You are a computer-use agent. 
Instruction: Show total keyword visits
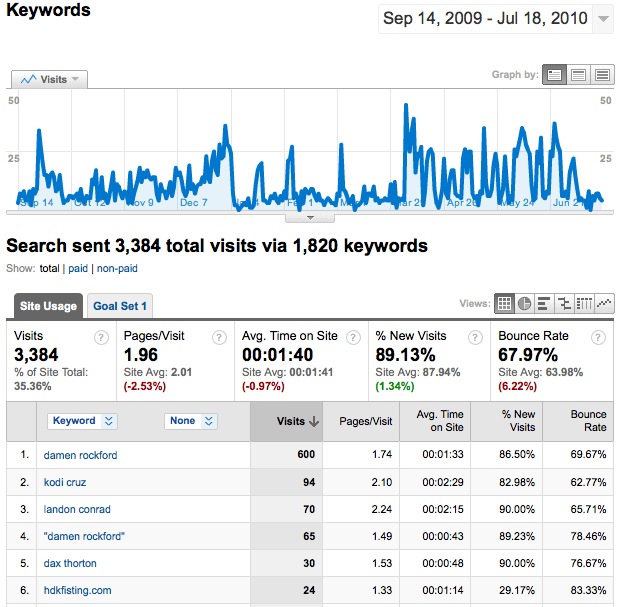coord(49,268)
